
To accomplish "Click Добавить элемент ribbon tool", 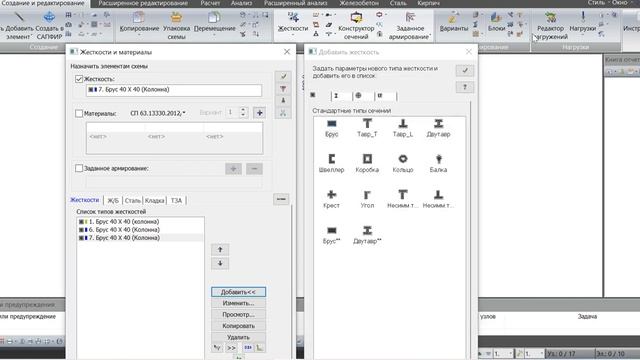I will [x=18, y=25].
